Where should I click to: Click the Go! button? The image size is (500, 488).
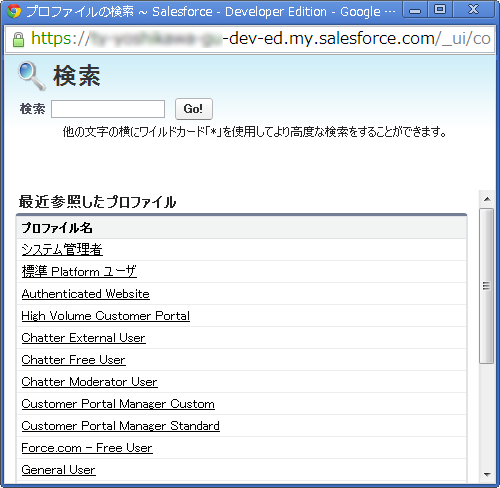click(x=194, y=109)
